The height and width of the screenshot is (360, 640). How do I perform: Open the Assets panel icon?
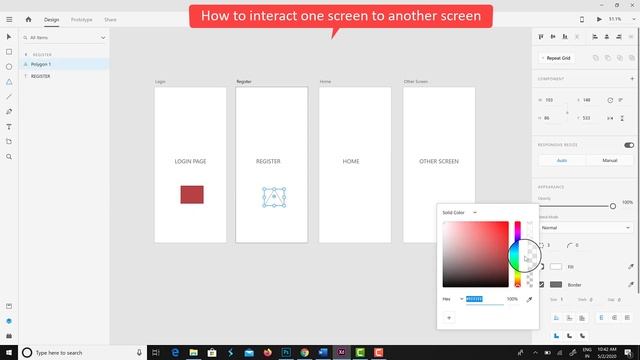(9, 306)
